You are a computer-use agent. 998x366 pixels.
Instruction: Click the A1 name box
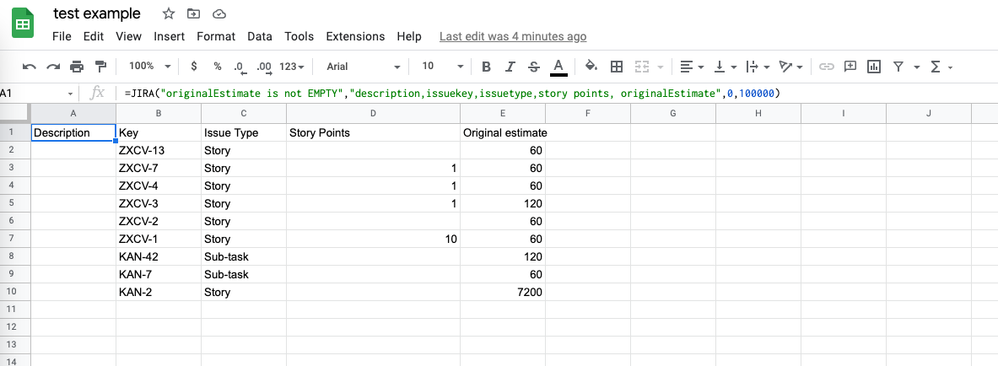(32, 94)
